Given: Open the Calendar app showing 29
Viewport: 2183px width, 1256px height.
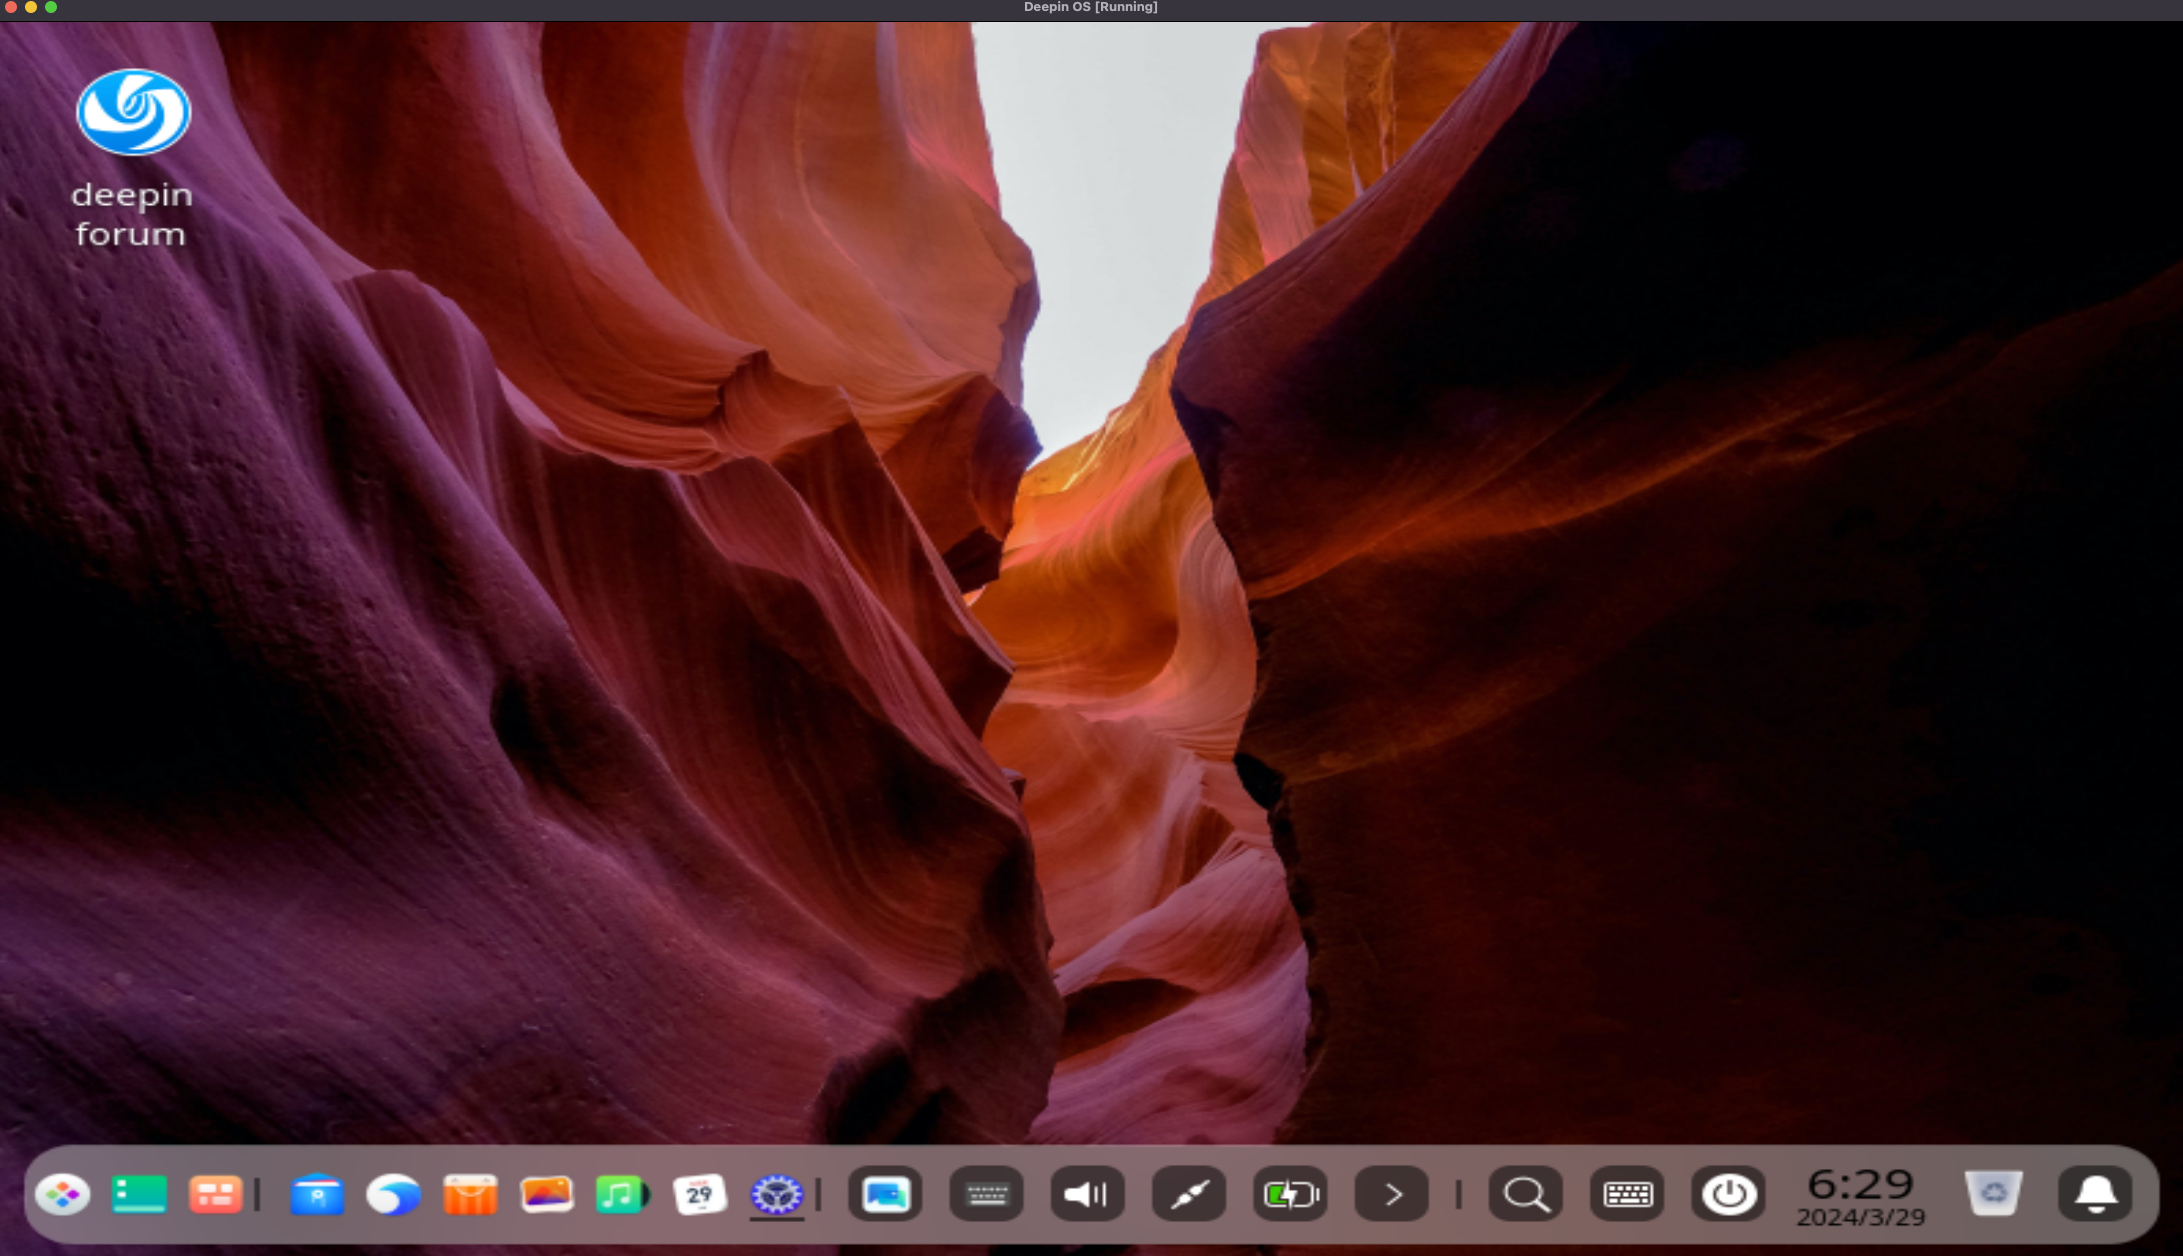Looking at the screenshot, I should point(699,1194).
